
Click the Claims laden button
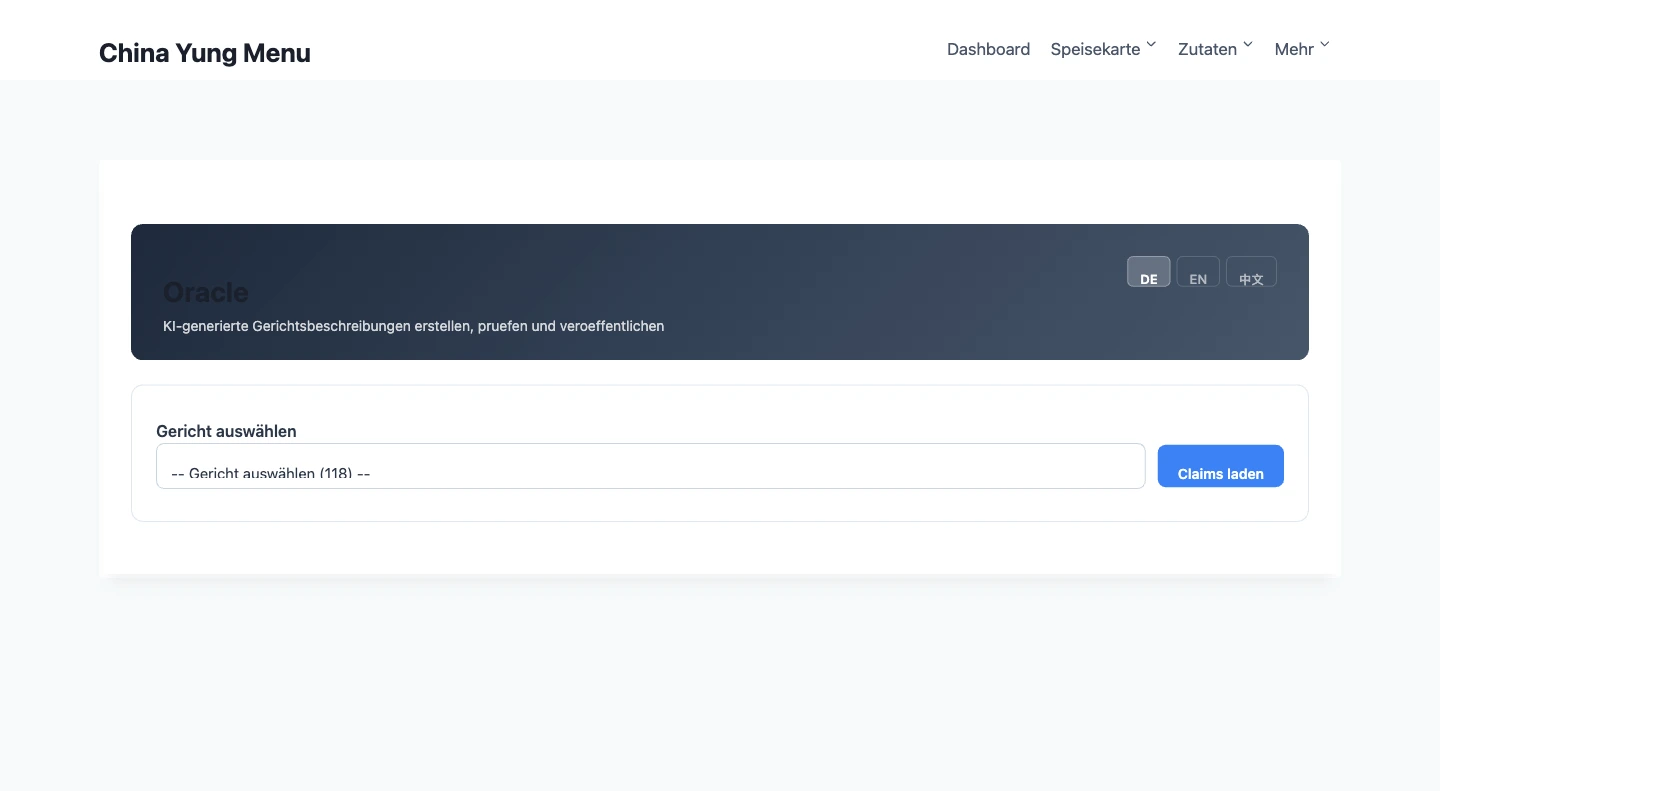1220,466
